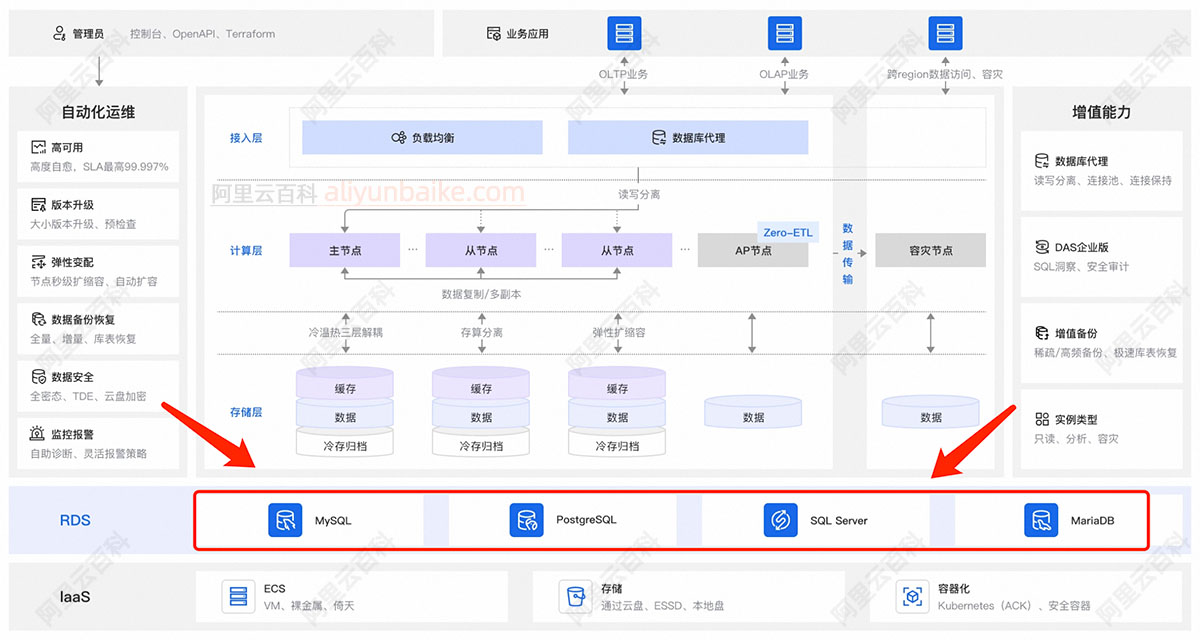
Task: Click the PostgreSQL database icon
Action: 526,521
